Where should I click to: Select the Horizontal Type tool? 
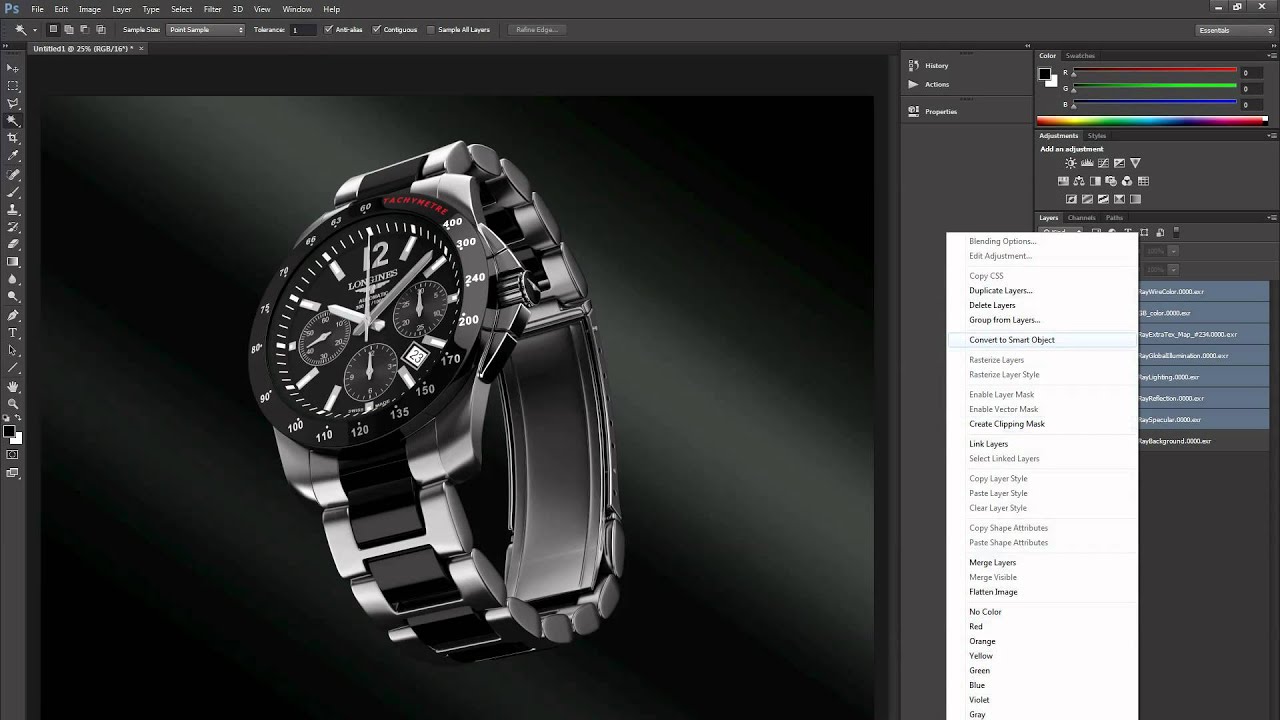coord(13,333)
